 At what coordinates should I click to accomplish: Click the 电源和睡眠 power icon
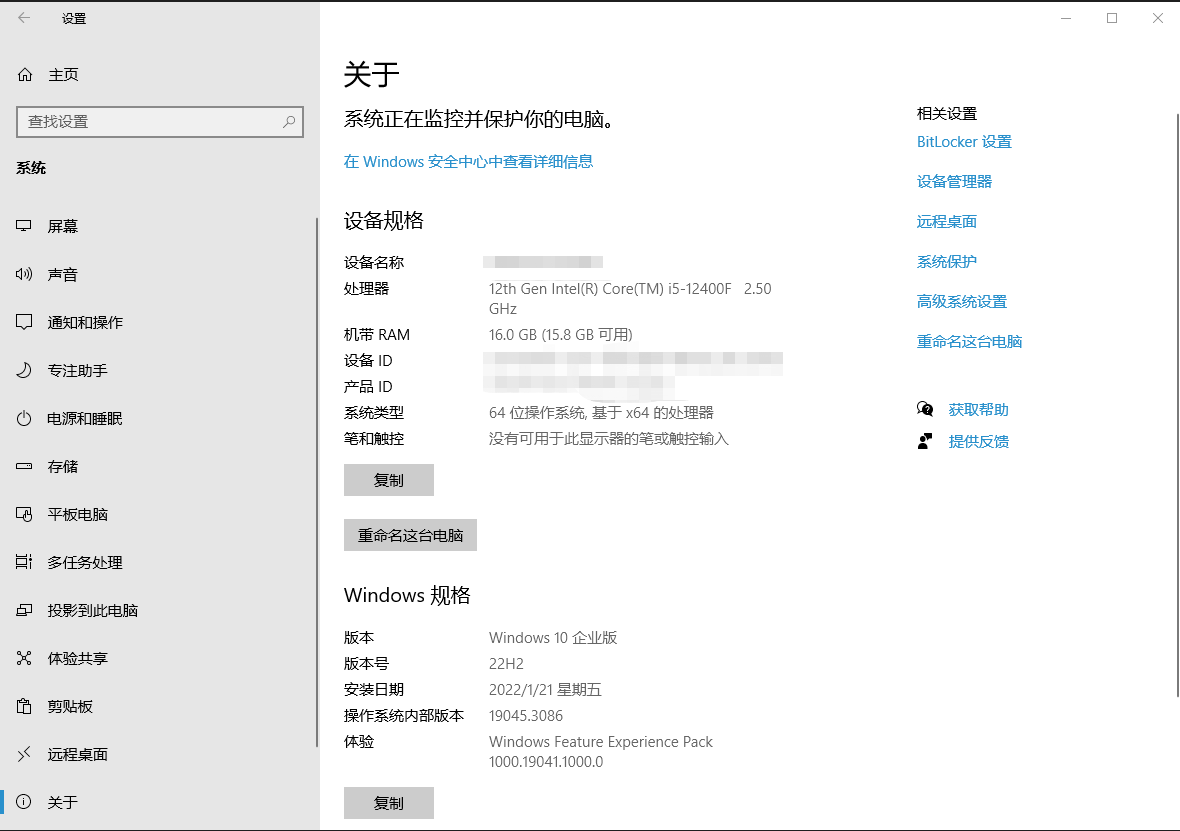pos(24,419)
